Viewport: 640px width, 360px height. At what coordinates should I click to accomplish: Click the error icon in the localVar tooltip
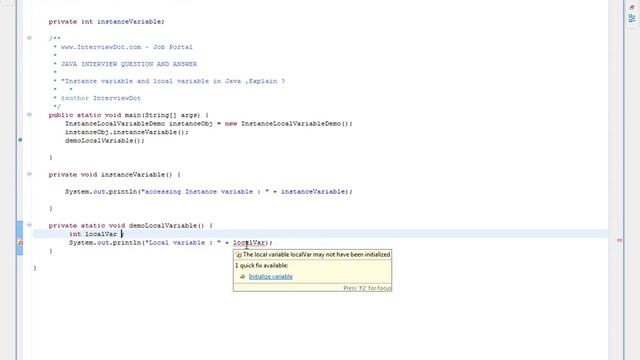pyautogui.click(x=239, y=255)
